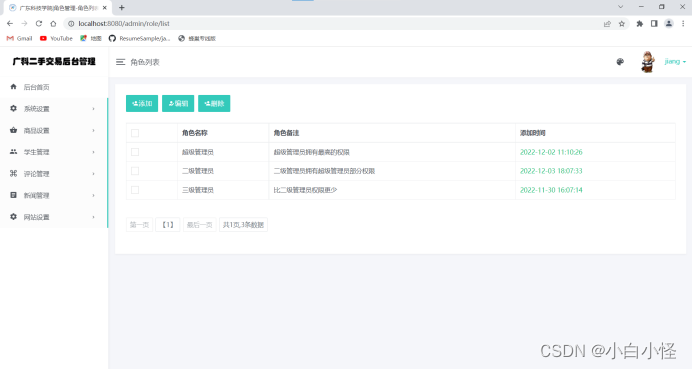Click timestamp 2022-12-03 18:07:33
Image resolution: width=692 pixels, height=369 pixels.
pyautogui.click(x=551, y=171)
